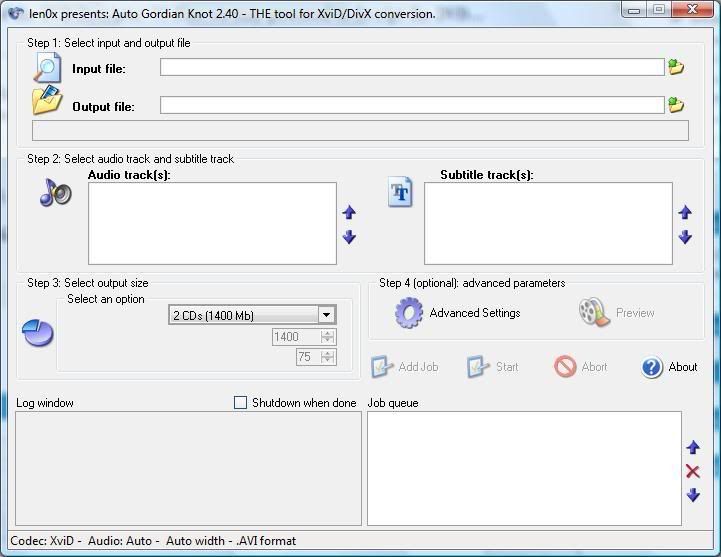Image resolution: width=721 pixels, height=557 pixels.
Task: Click the 75 value spinner arrows
Action: [327, 357]
